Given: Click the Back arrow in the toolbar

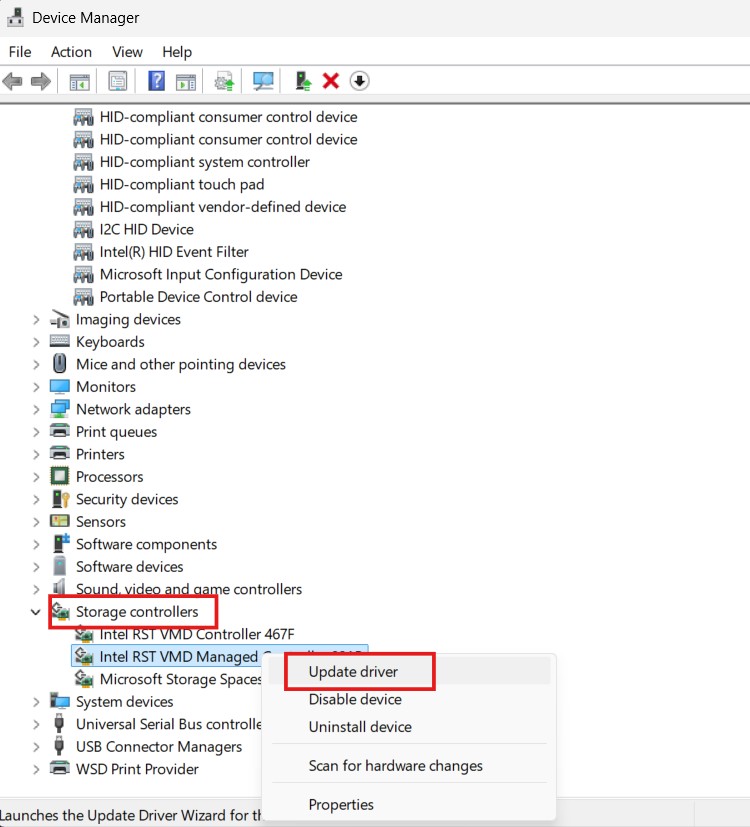Looking at the screenshot, I should point(13,81).
